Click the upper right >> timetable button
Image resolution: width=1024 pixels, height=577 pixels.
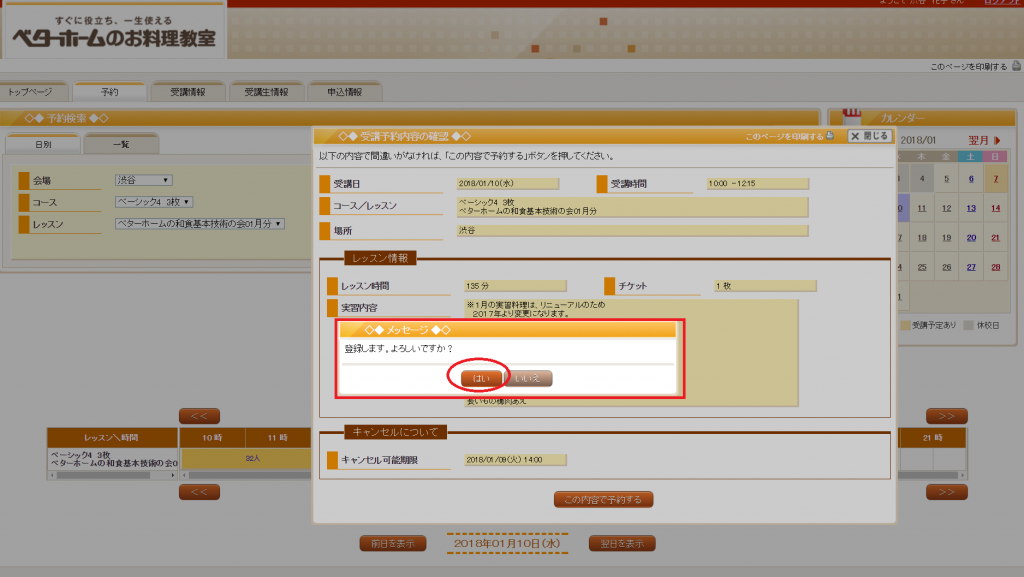coord(947,416)
